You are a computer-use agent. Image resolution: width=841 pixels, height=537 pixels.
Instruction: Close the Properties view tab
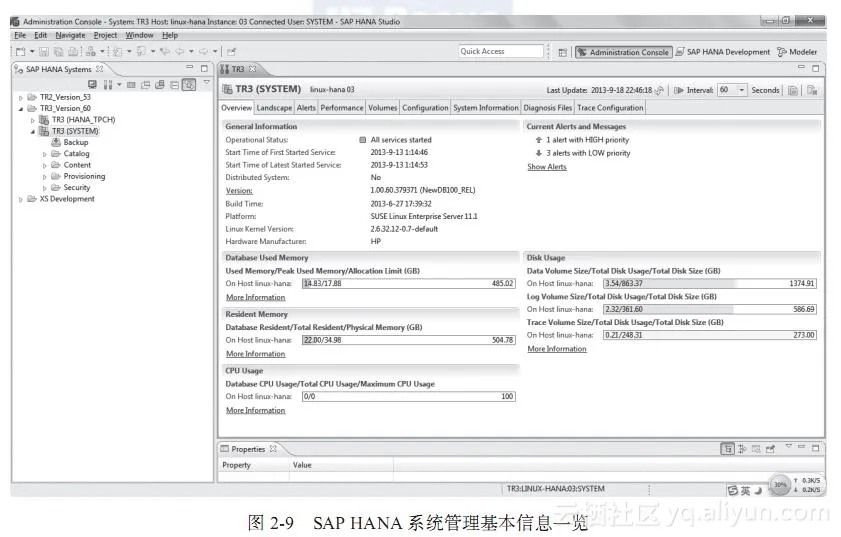coord(273,448)
